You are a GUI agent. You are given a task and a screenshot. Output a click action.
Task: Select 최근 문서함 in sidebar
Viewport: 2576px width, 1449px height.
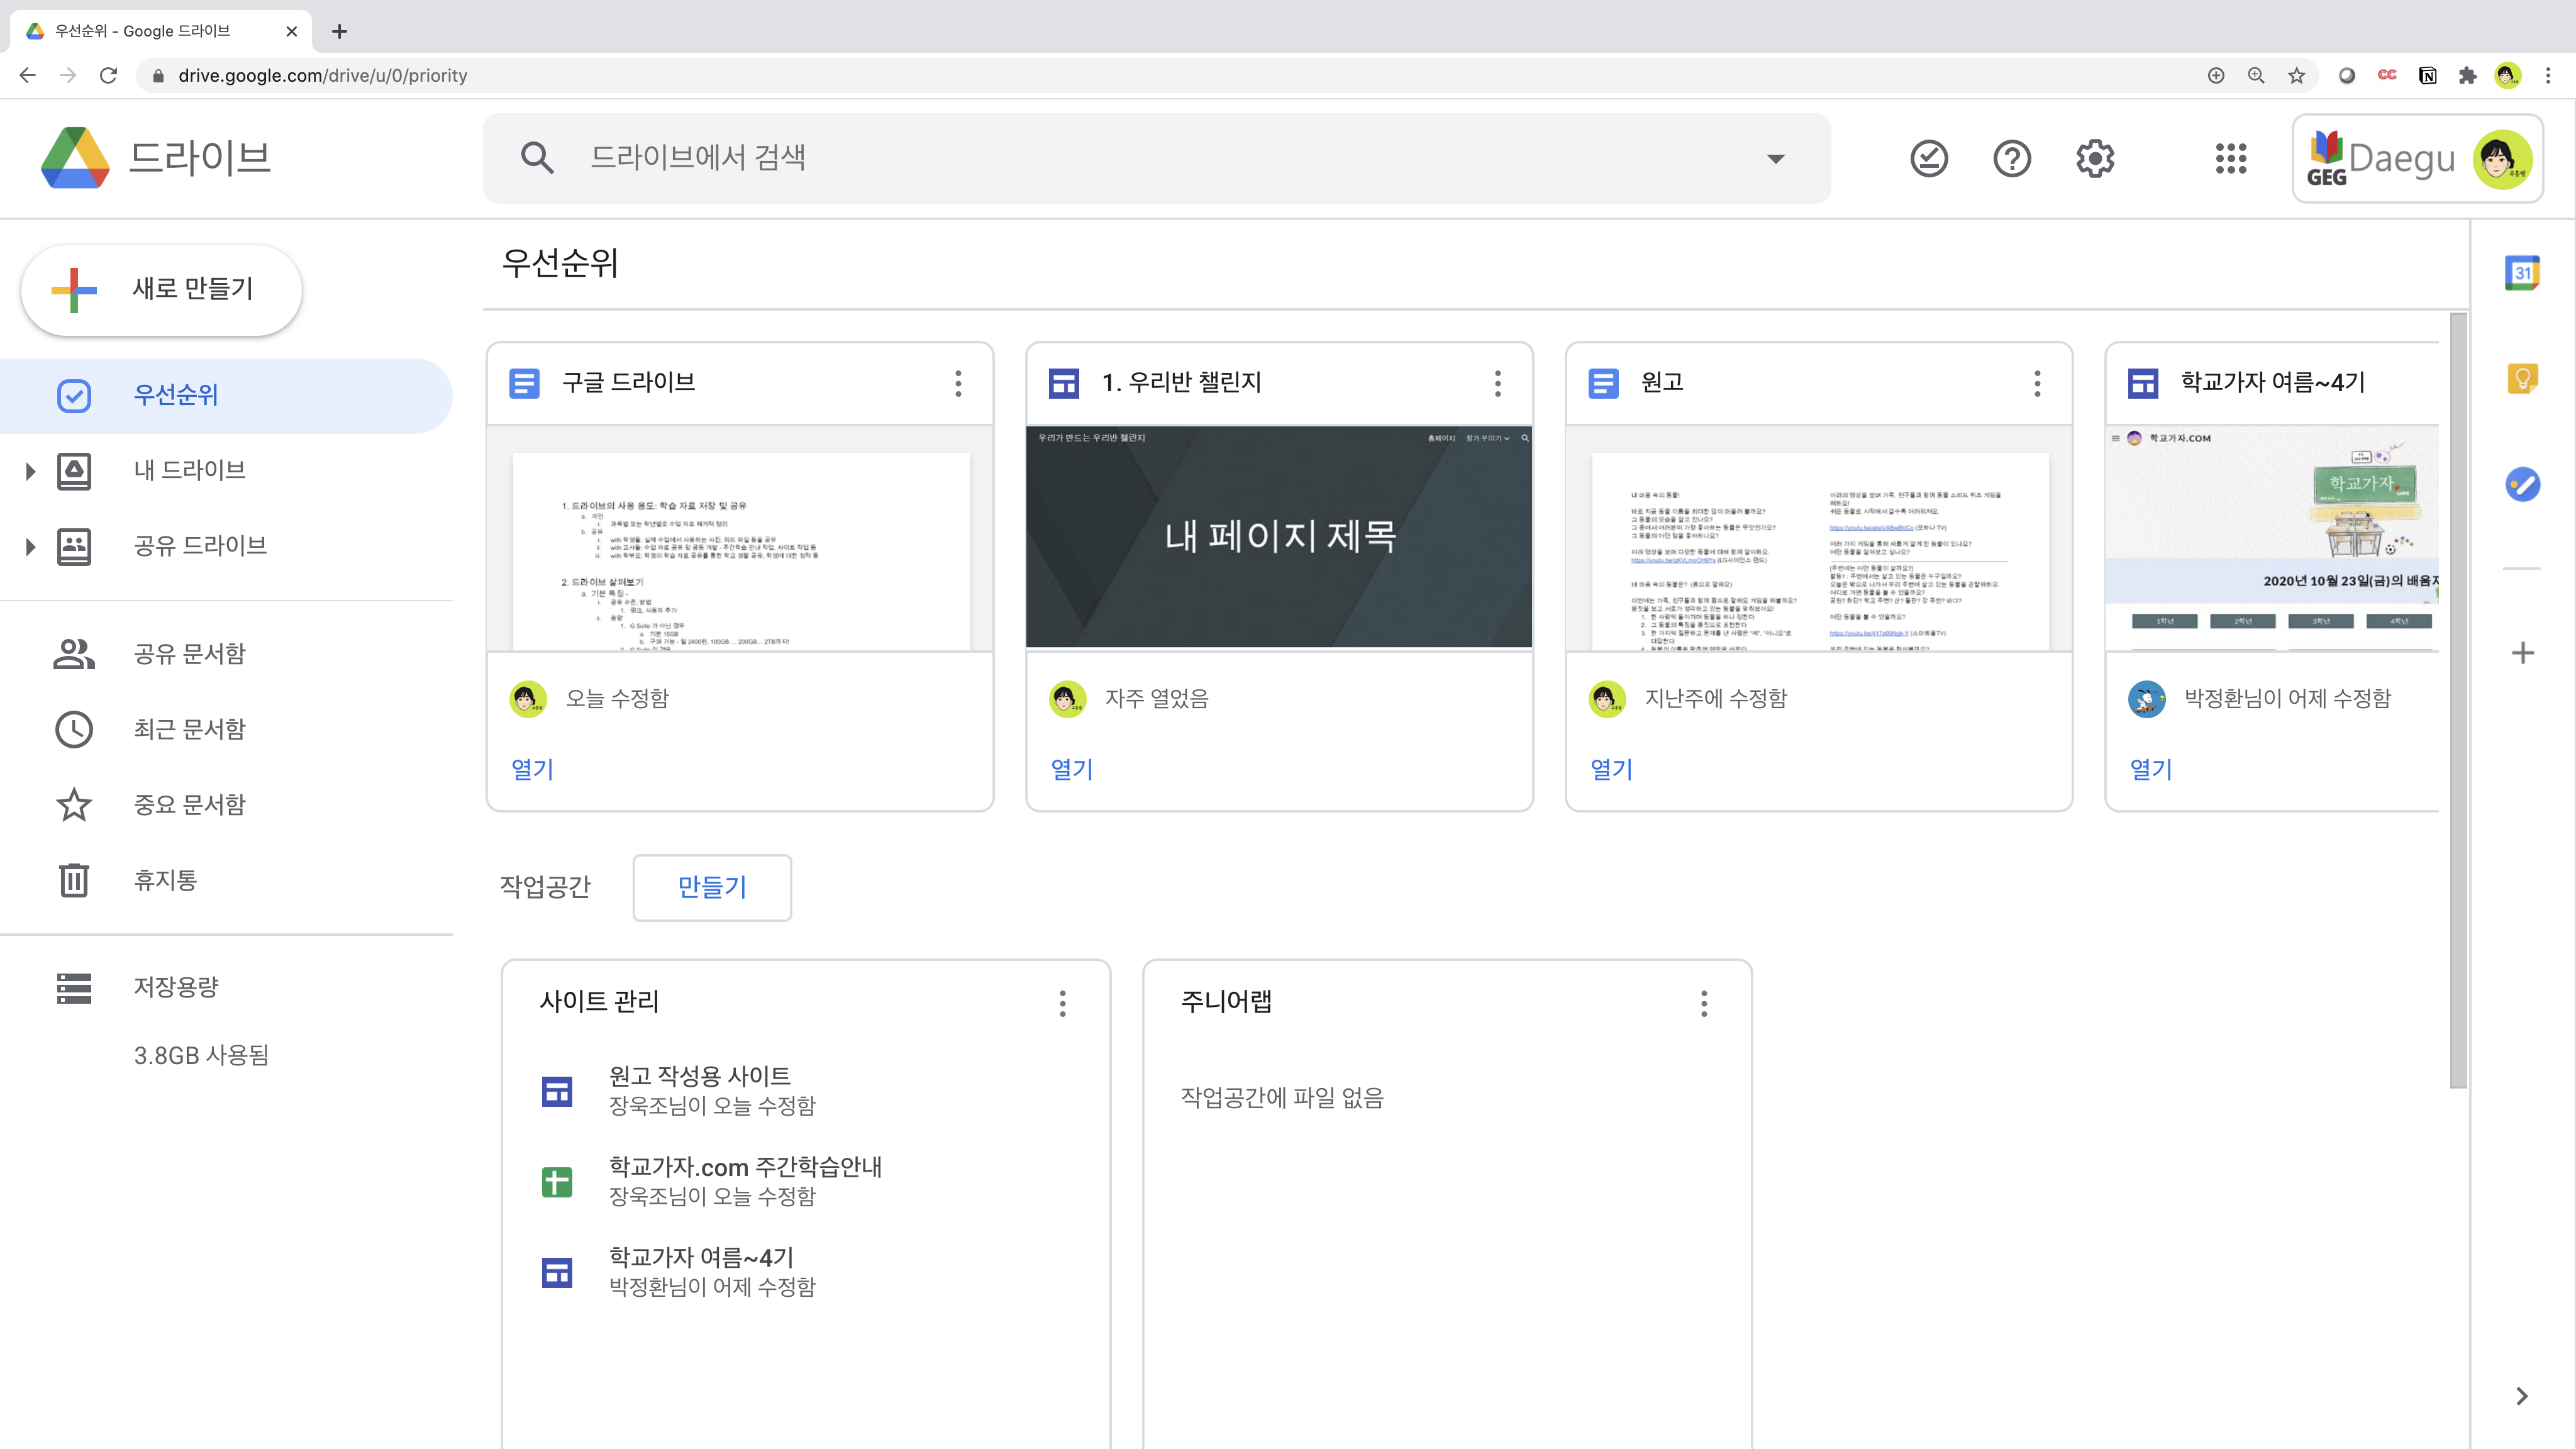point(189,729)
